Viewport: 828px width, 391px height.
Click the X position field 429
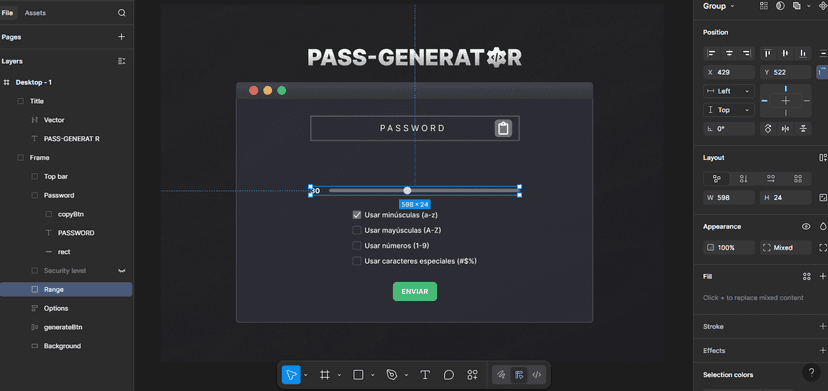pyautogui.click(x=729, y=72)
